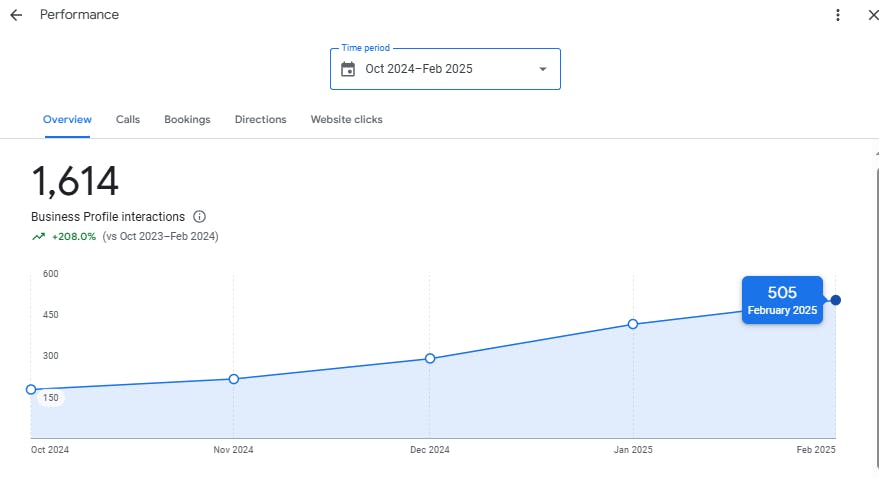The height and width of the screenshot is (478, 879).
Task: Expand the time period dropdown arrow
Action: [x=543, y=69]
